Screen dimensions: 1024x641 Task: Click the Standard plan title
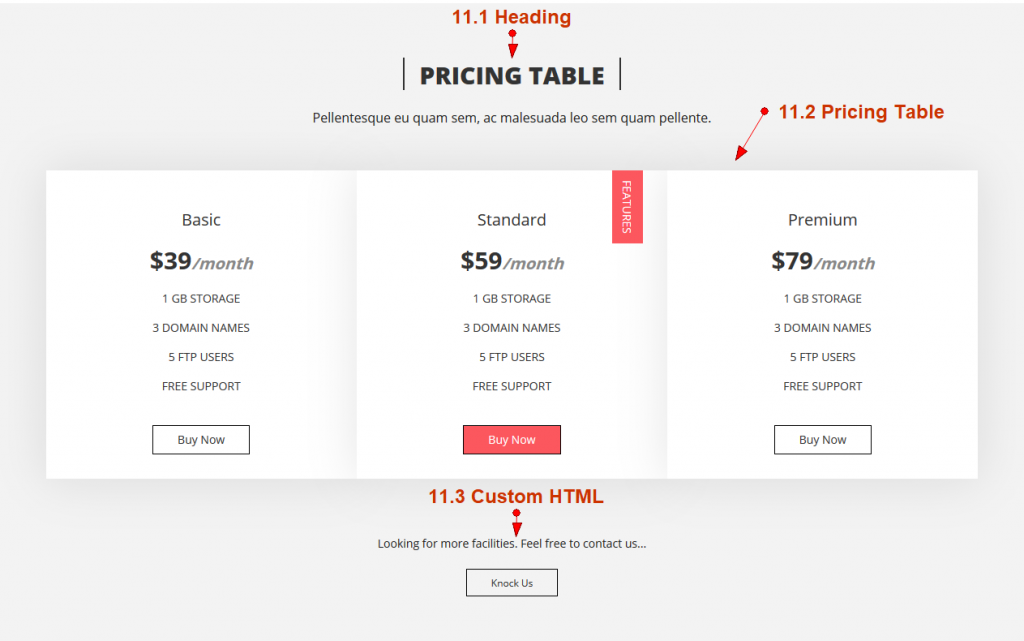click(x=512, y=219)
